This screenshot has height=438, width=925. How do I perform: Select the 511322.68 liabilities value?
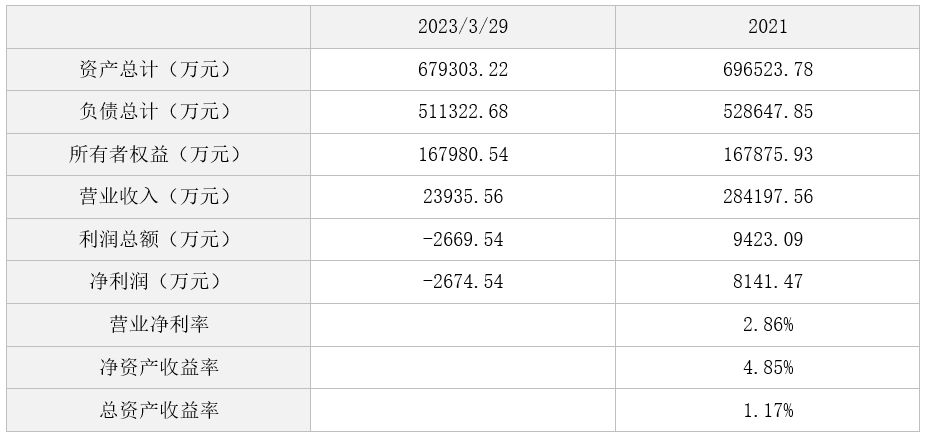pos(462,112)
